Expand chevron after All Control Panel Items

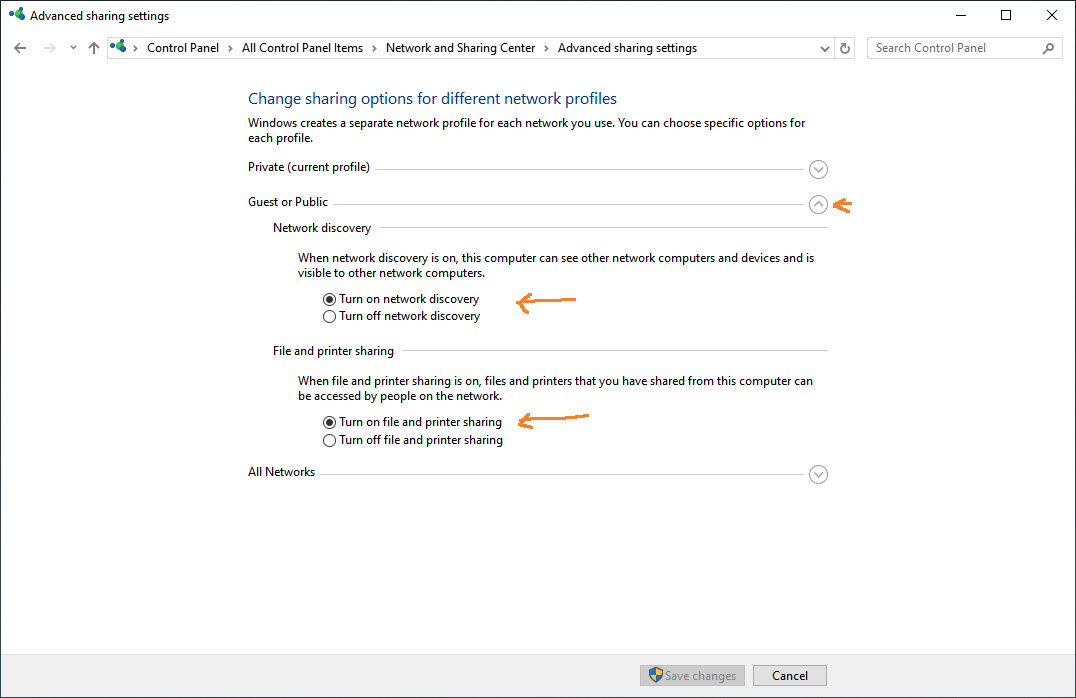(374, 48)
